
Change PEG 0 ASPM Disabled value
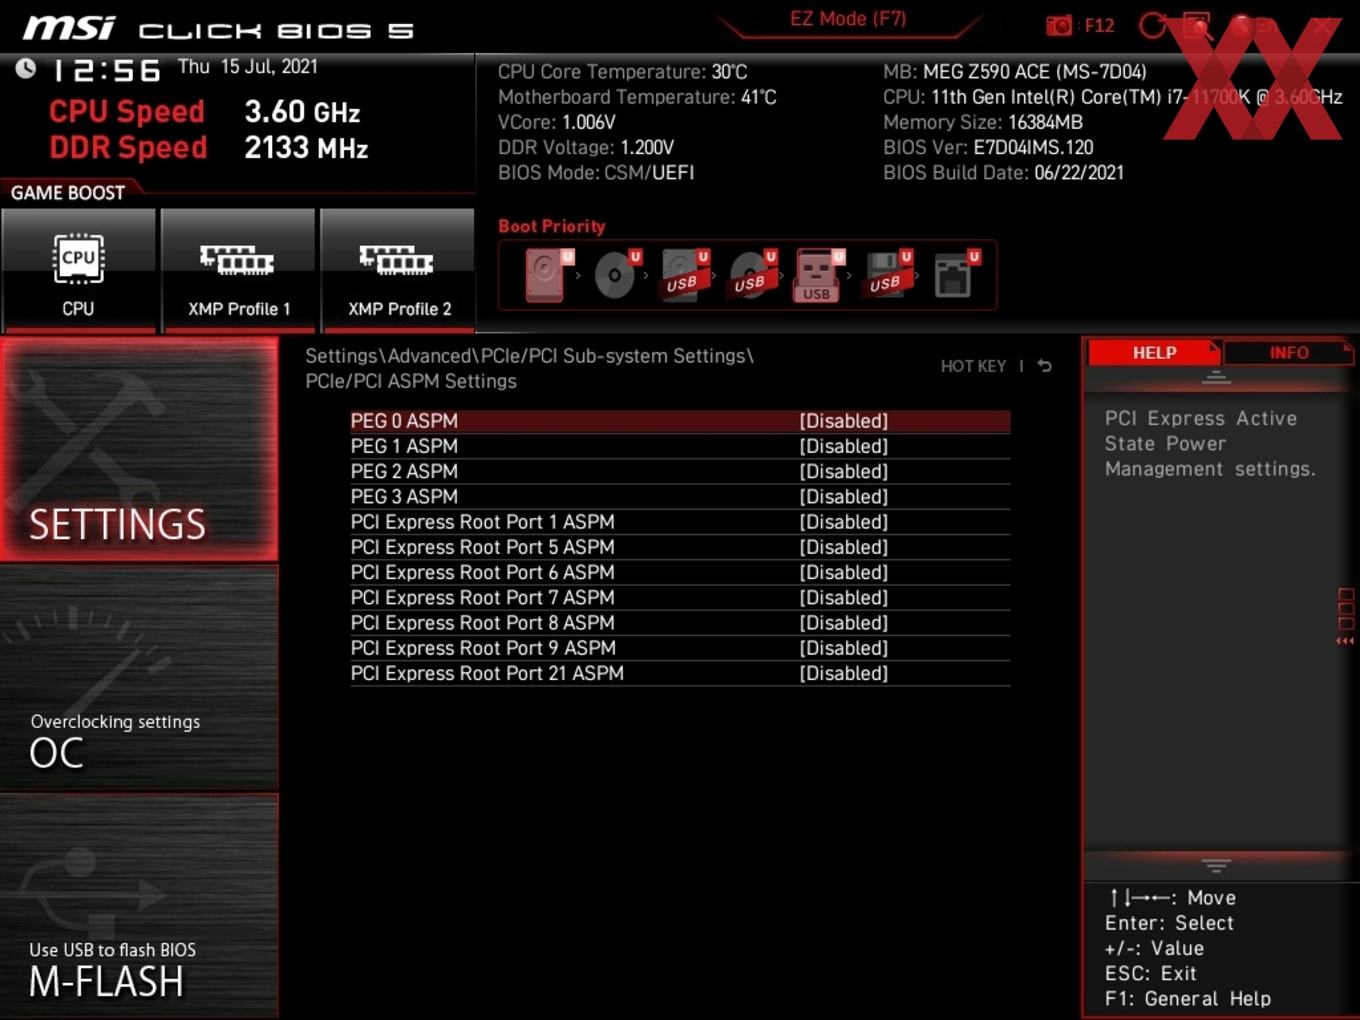click(843, 421)
